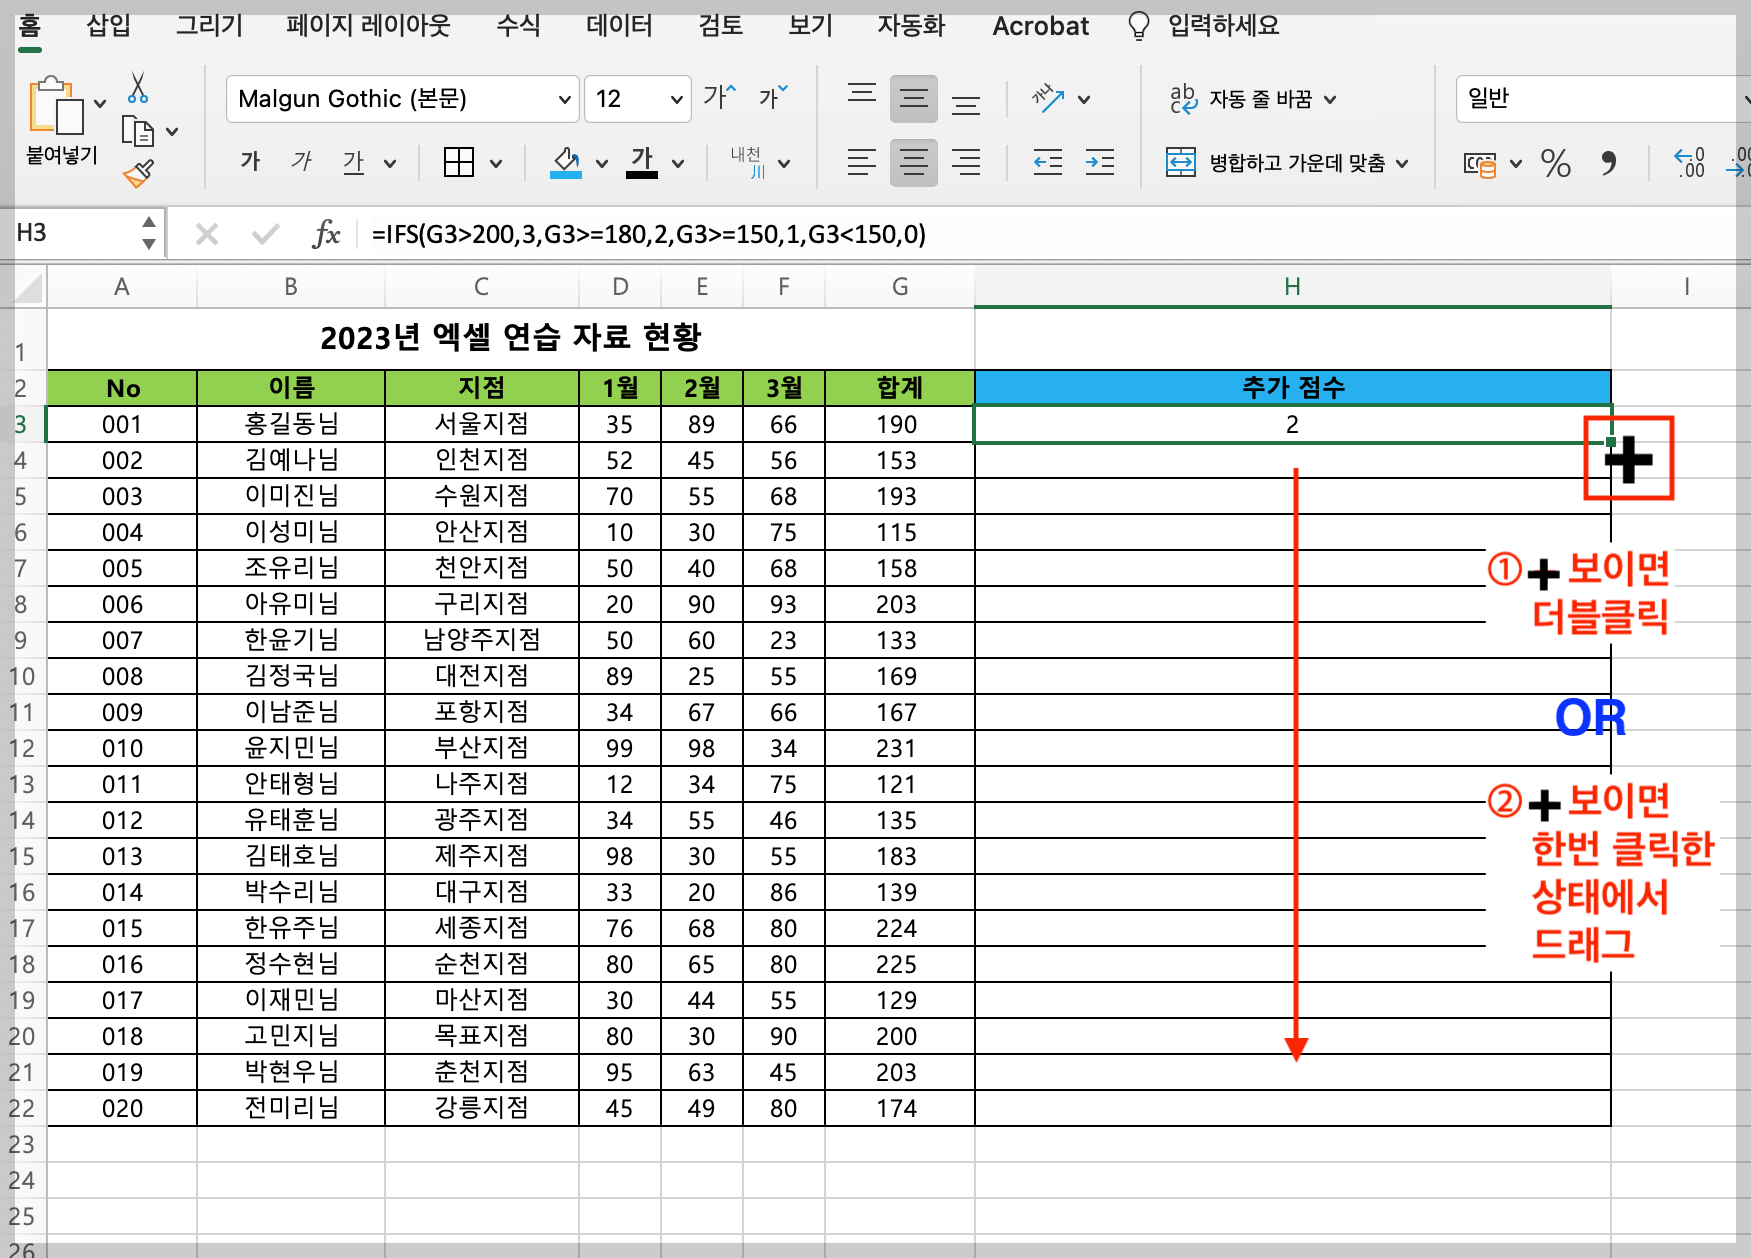This screenshot has height=1258, width=1751.
Task: Toggle center horizontal alignment
Action: [913, 162]
